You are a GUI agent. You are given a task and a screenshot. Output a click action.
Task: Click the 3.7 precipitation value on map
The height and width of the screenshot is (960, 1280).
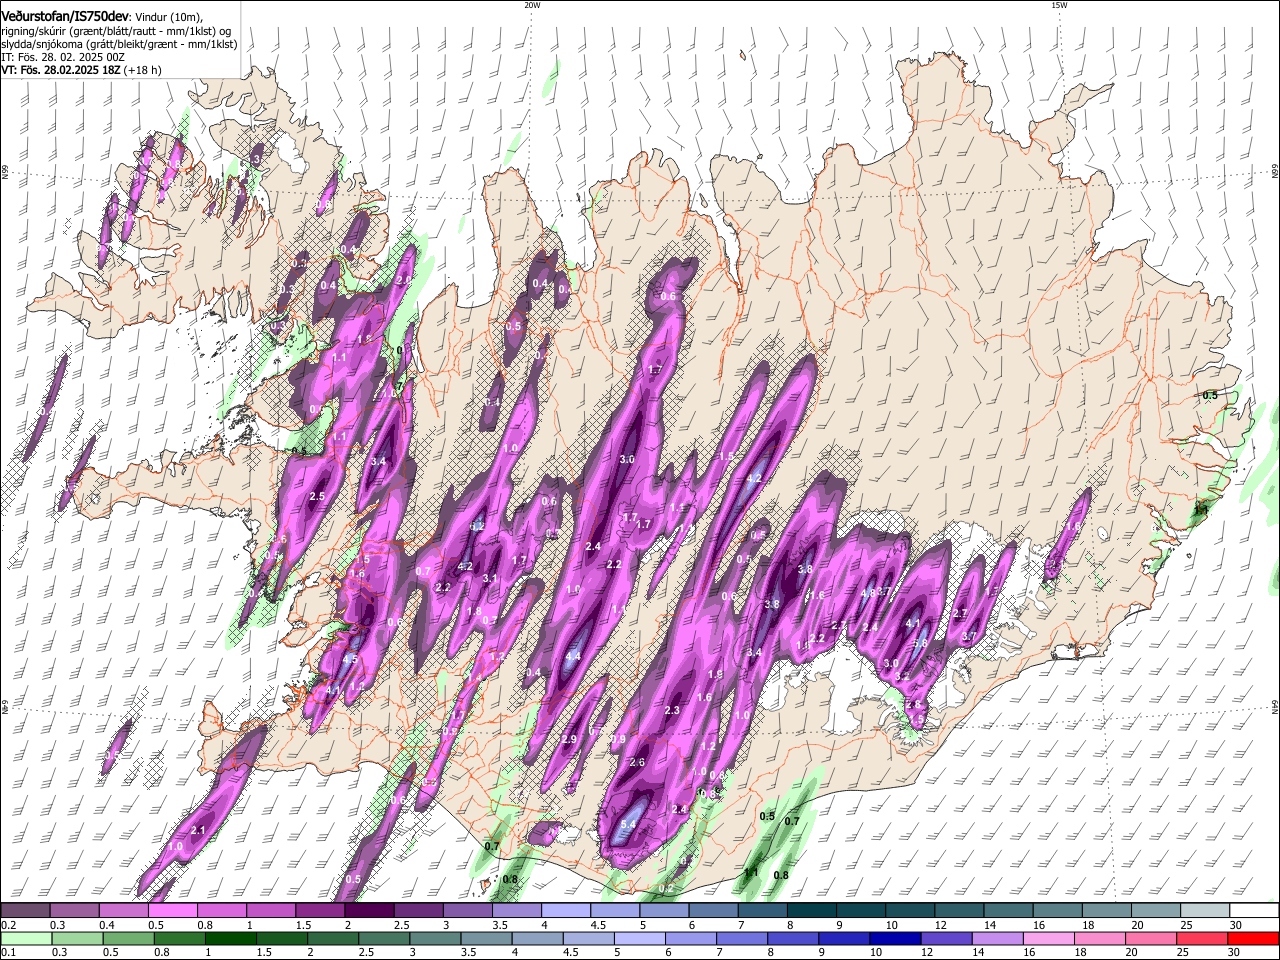coord(968,636)
